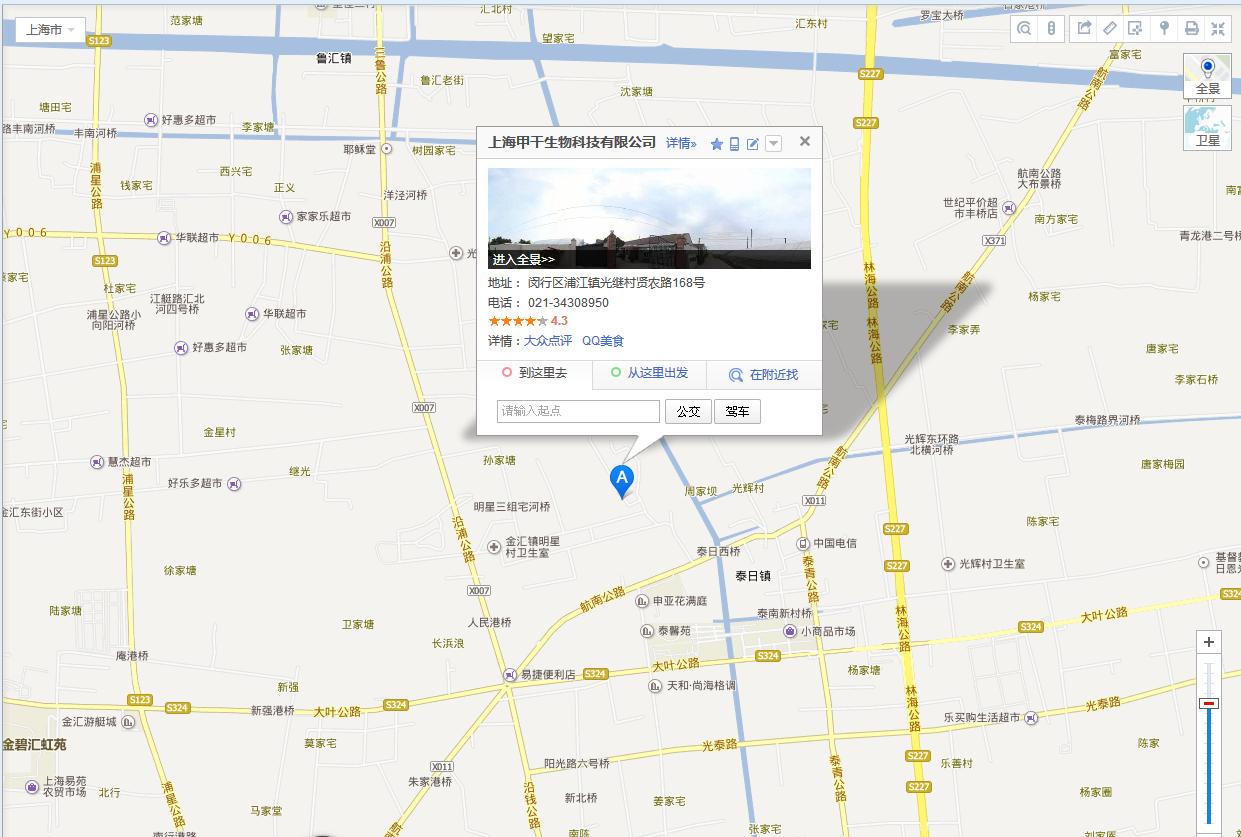Image resolution: width=1241 pixels, height=837 pixels.
Task: Switch to 全景 panorama layer
Action: [1208, 76]
